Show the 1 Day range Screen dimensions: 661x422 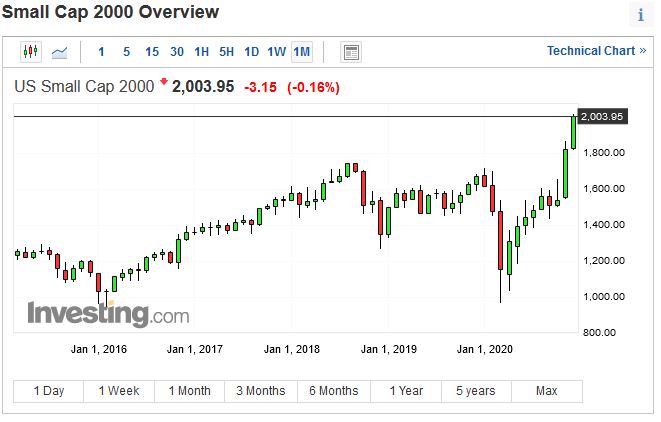(x=49, y=391)
